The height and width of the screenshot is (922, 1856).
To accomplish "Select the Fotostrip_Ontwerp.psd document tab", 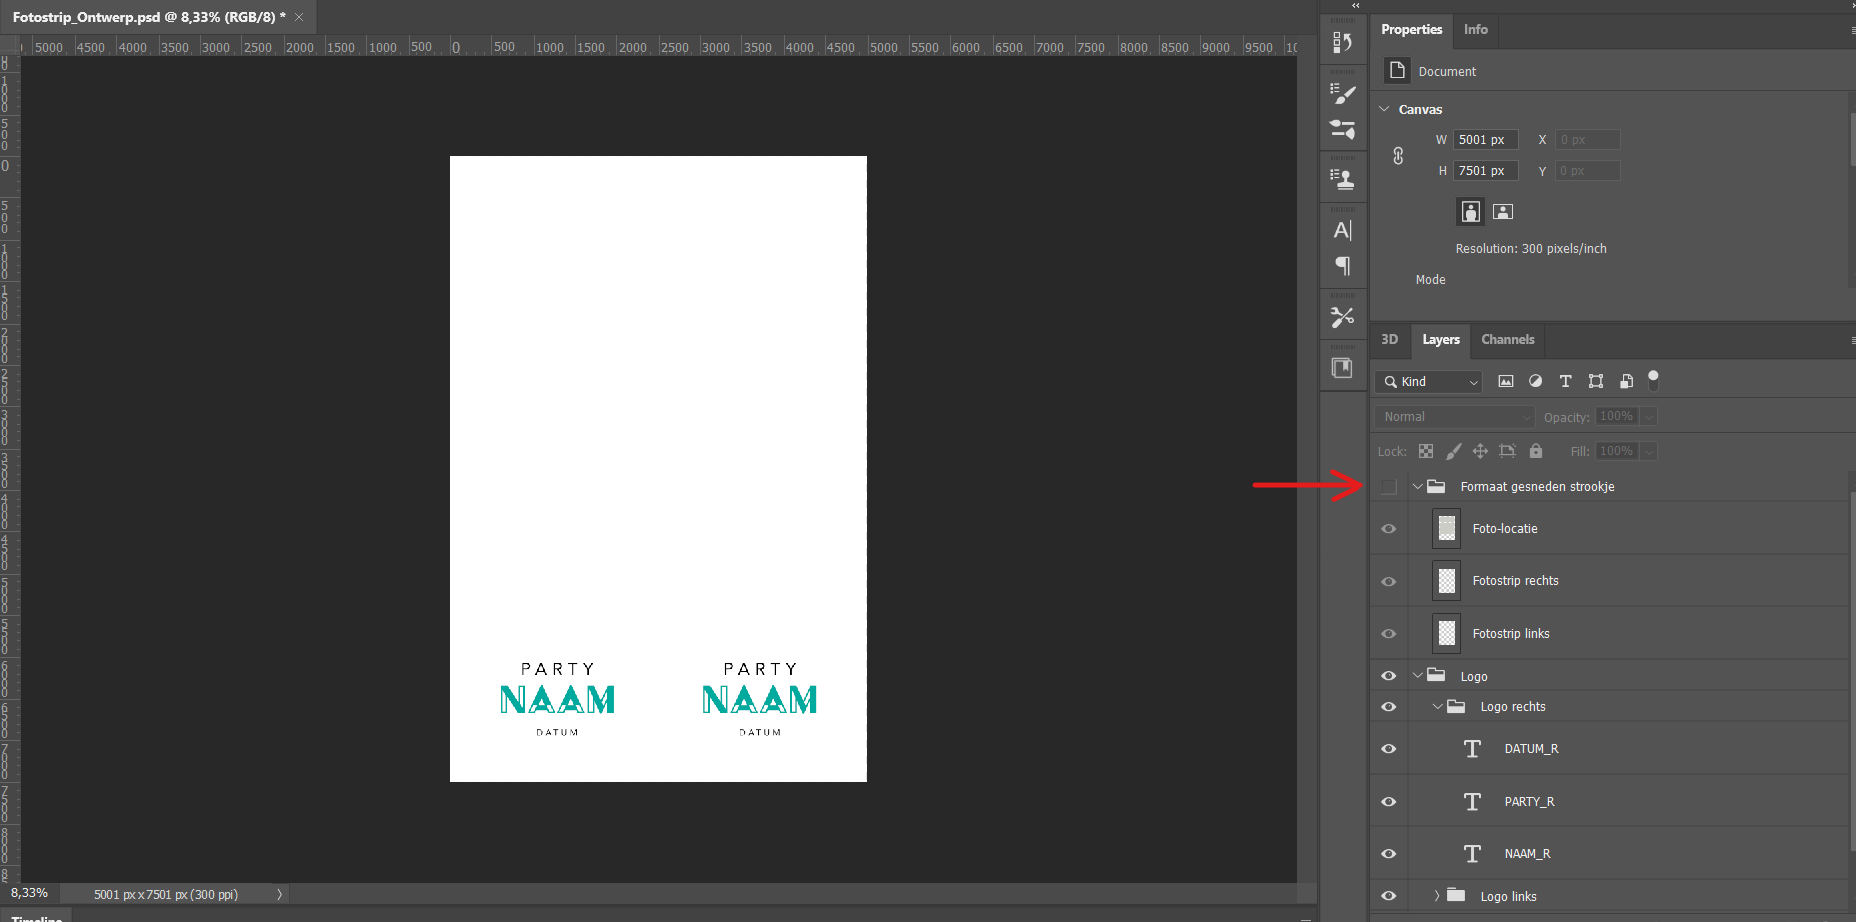I will pyautogui.click(x=149, y=17).
